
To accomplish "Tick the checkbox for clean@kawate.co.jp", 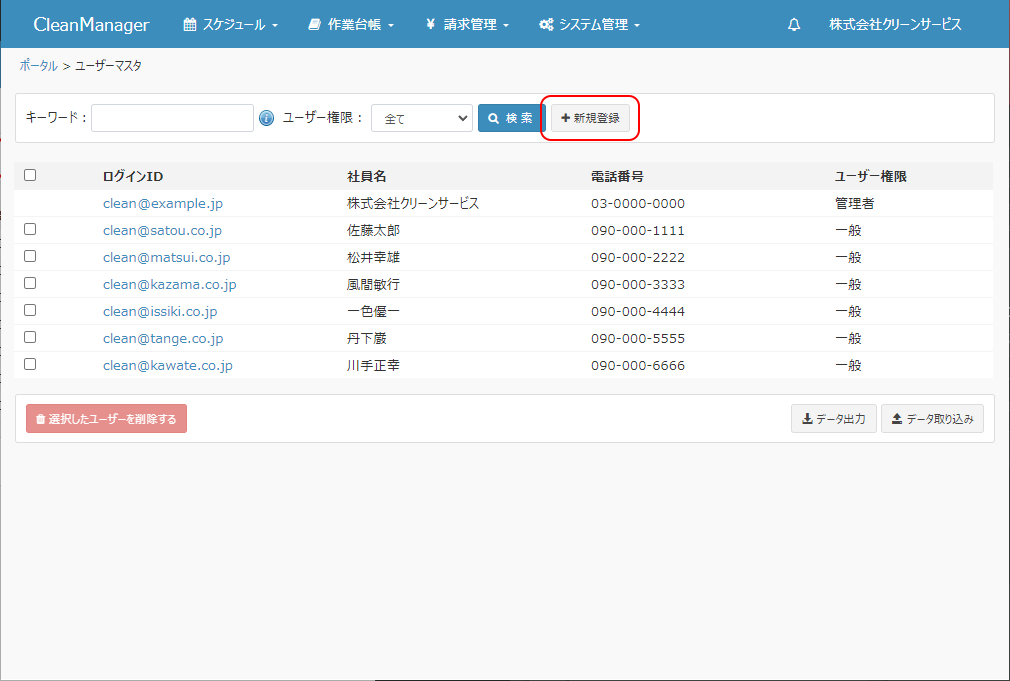I will [x=30, y=364].
